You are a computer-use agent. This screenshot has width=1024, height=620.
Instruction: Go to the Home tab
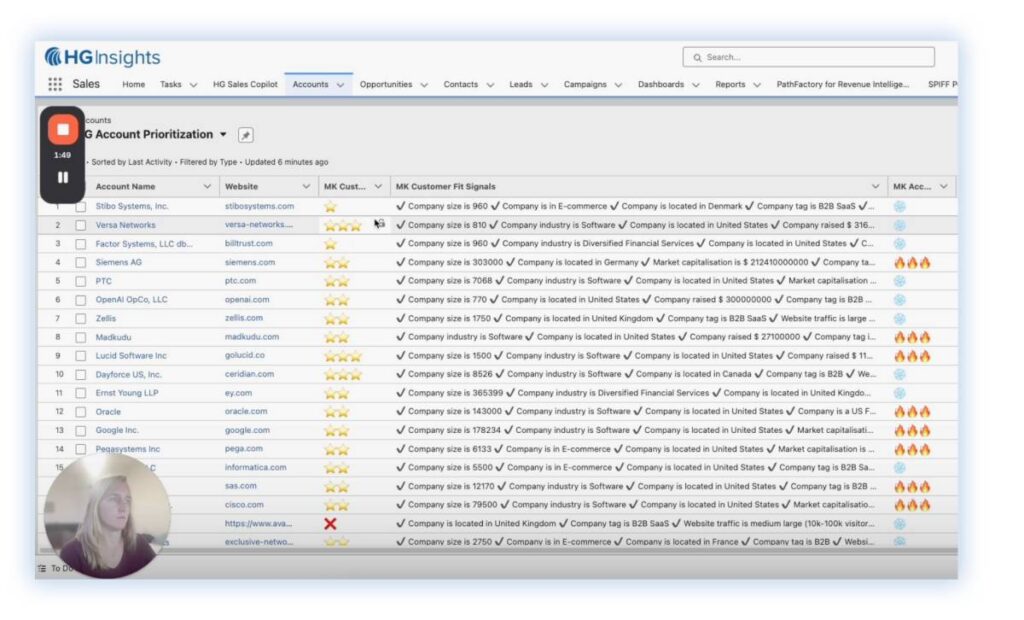pos(133,84)
